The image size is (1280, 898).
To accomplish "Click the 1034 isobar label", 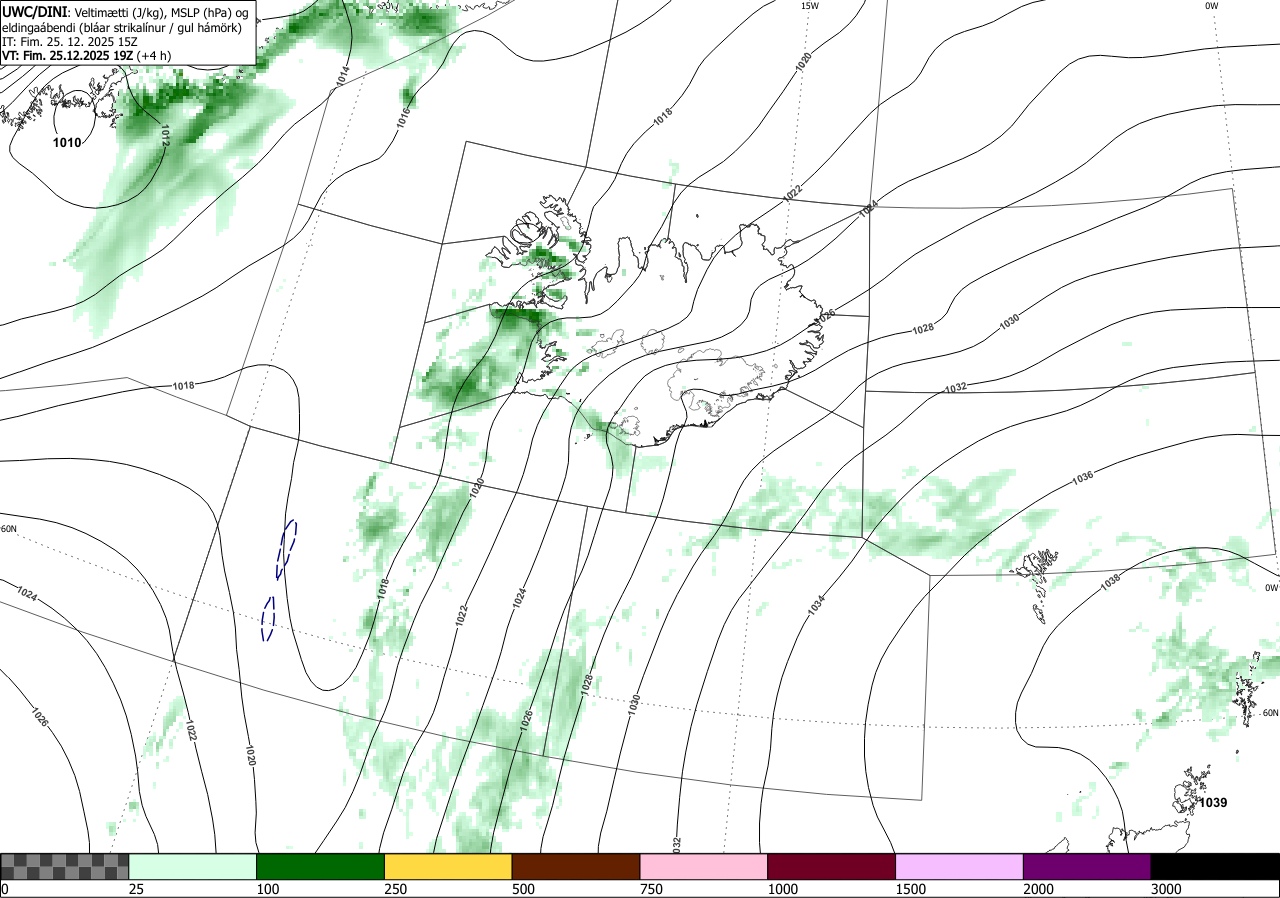I will tap(817, 604).
